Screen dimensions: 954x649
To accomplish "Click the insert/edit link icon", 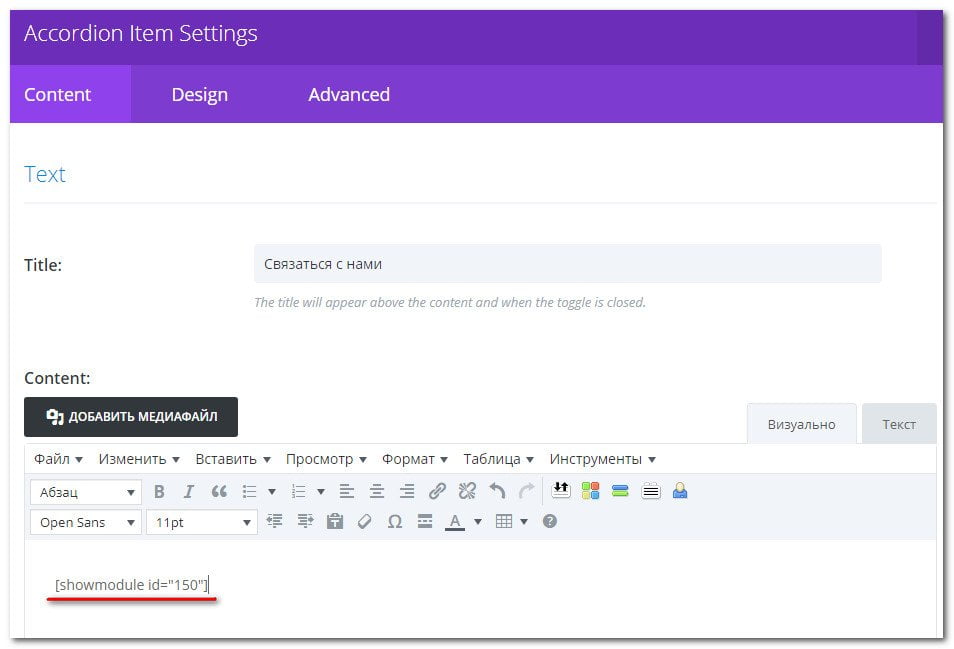I will point(437,492).
